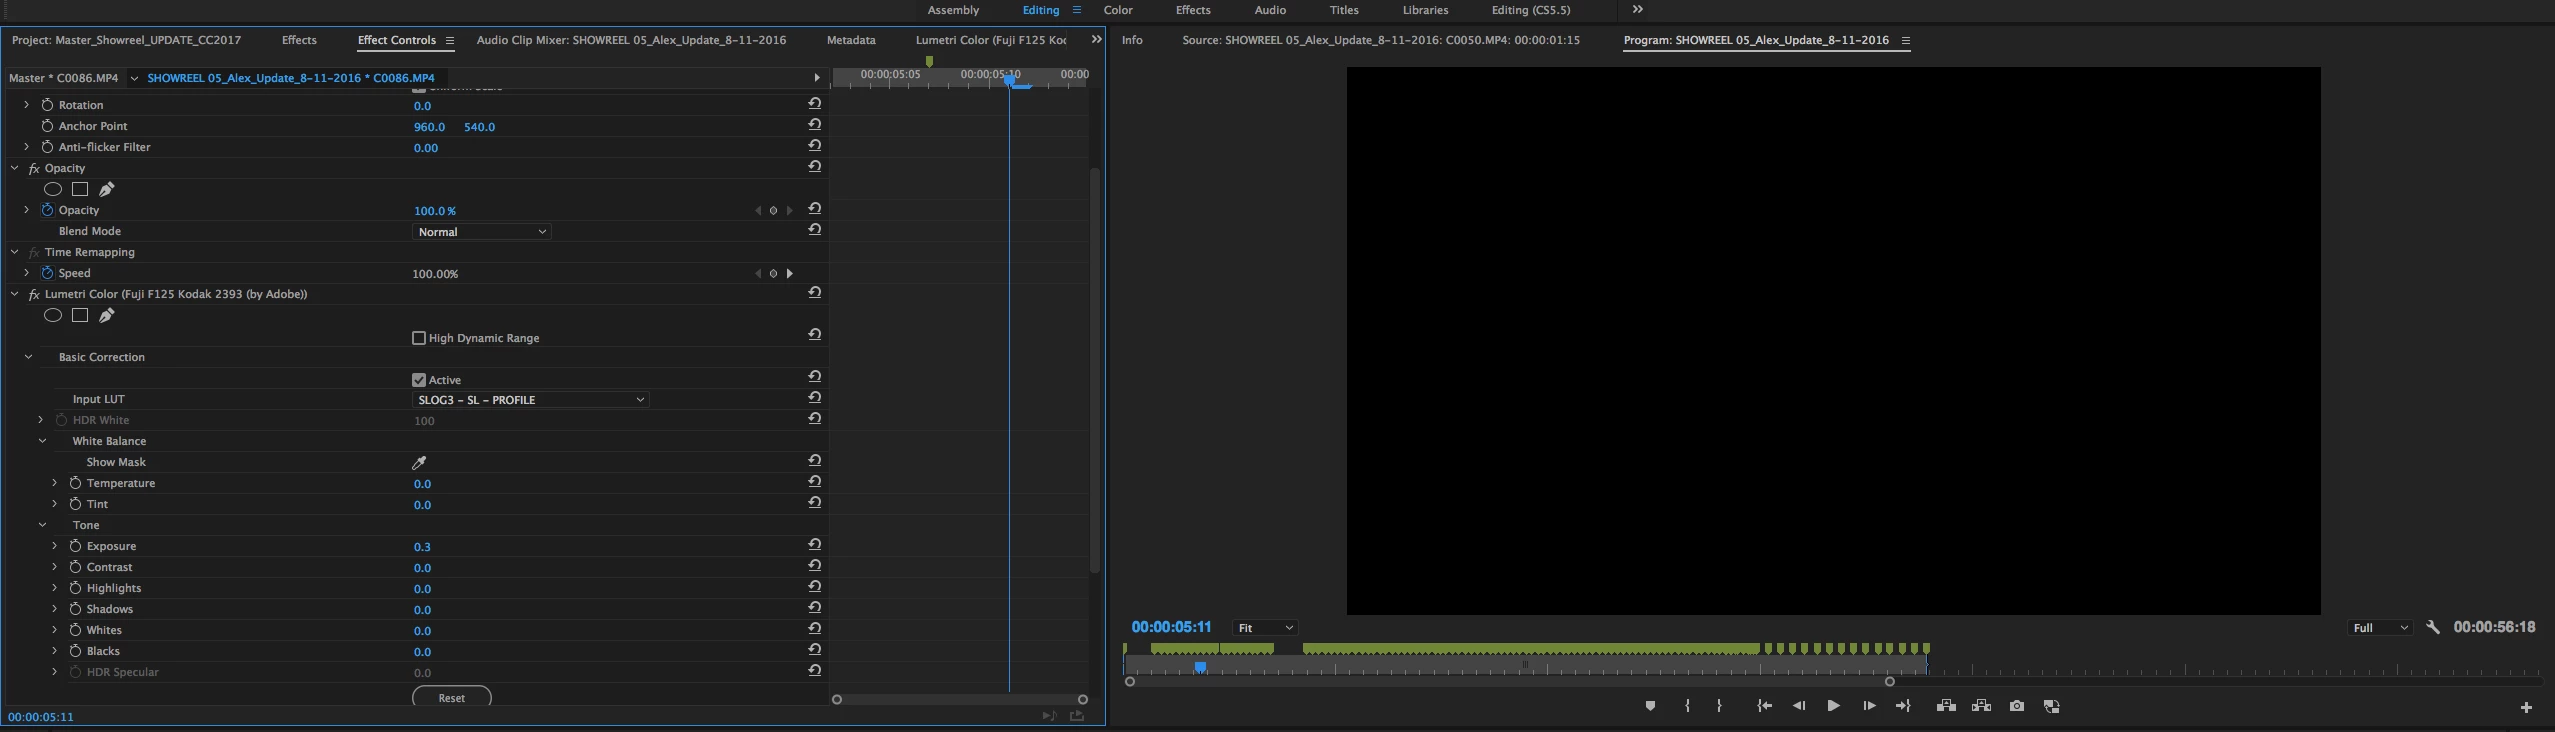Switch to the Color workspace
The height and width of the screenshot is (732, 2555).
(1118, 10)
